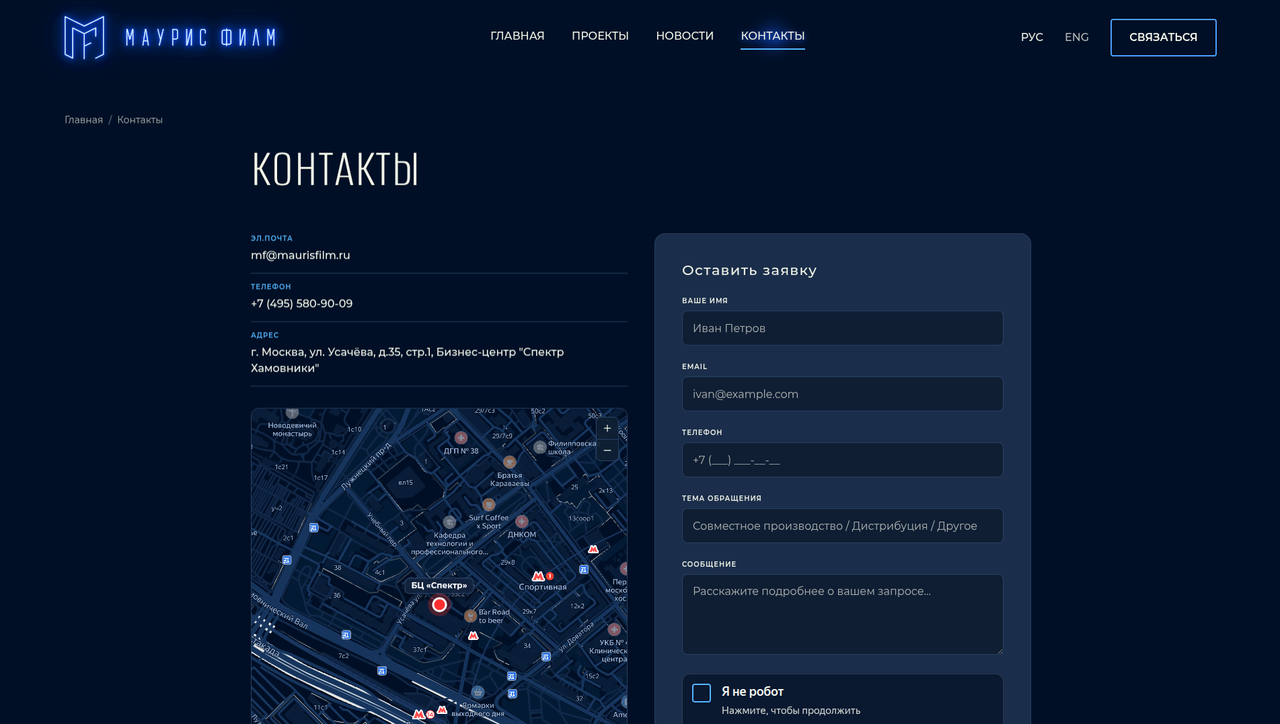Click the phone number +7 (495) 580-90-09

[x=302, y=303]
